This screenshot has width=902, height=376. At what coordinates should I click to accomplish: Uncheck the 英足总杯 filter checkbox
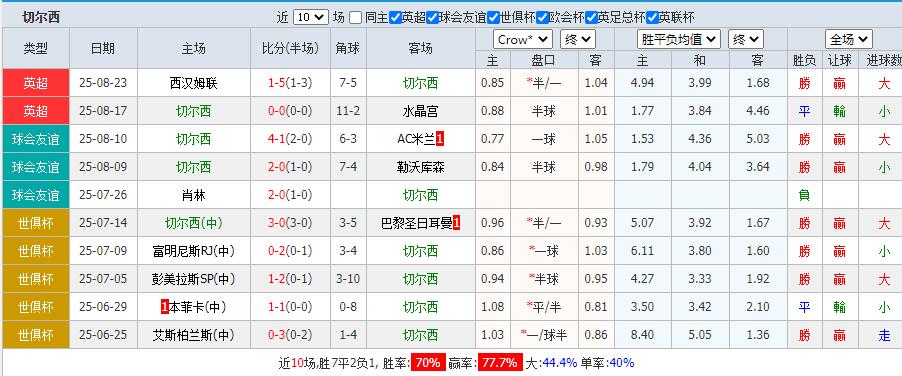click(x=591, y=17)
